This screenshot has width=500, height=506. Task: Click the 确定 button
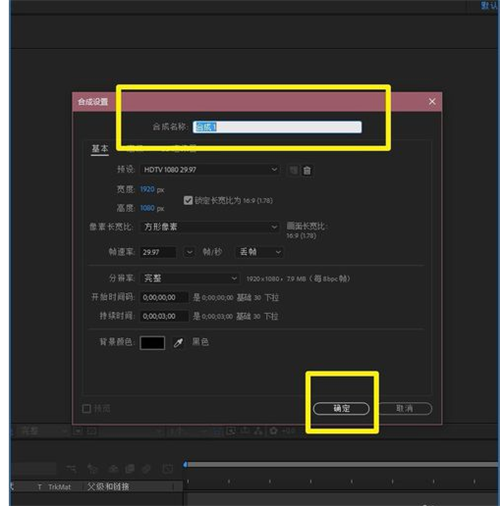(x=341, y=408)
